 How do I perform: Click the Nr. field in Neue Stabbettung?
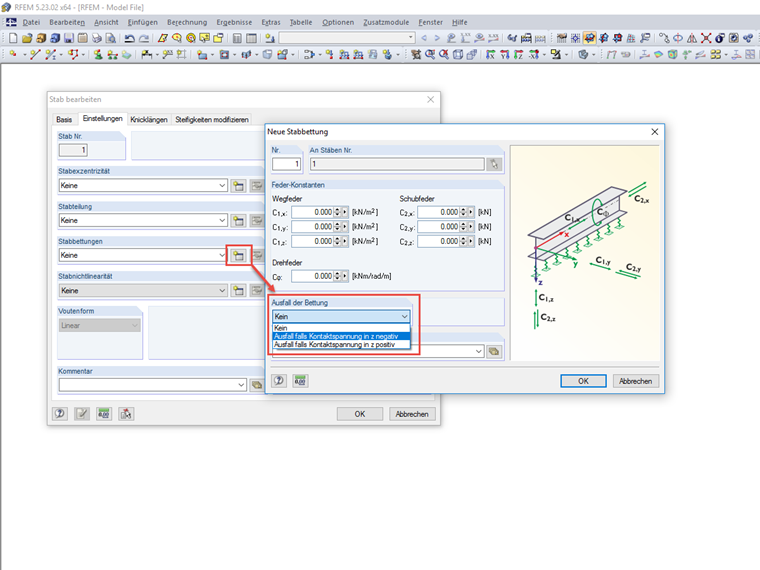pyautogui.click(x=286, y=164)
